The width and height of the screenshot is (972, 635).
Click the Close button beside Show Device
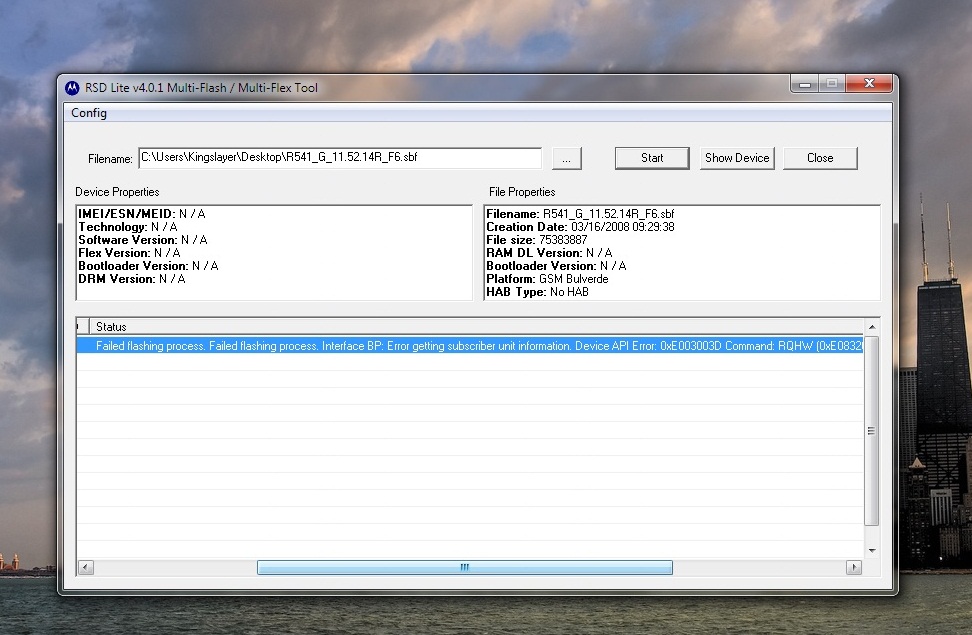click(820, 158)
